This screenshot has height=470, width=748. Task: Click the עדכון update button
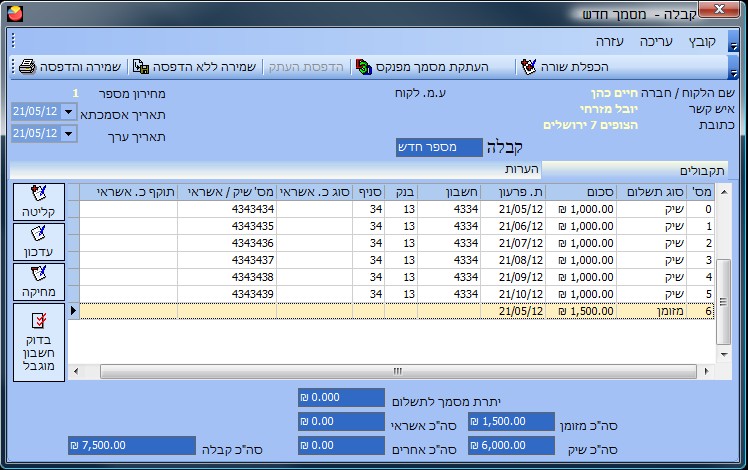click(x=39, y=242)
